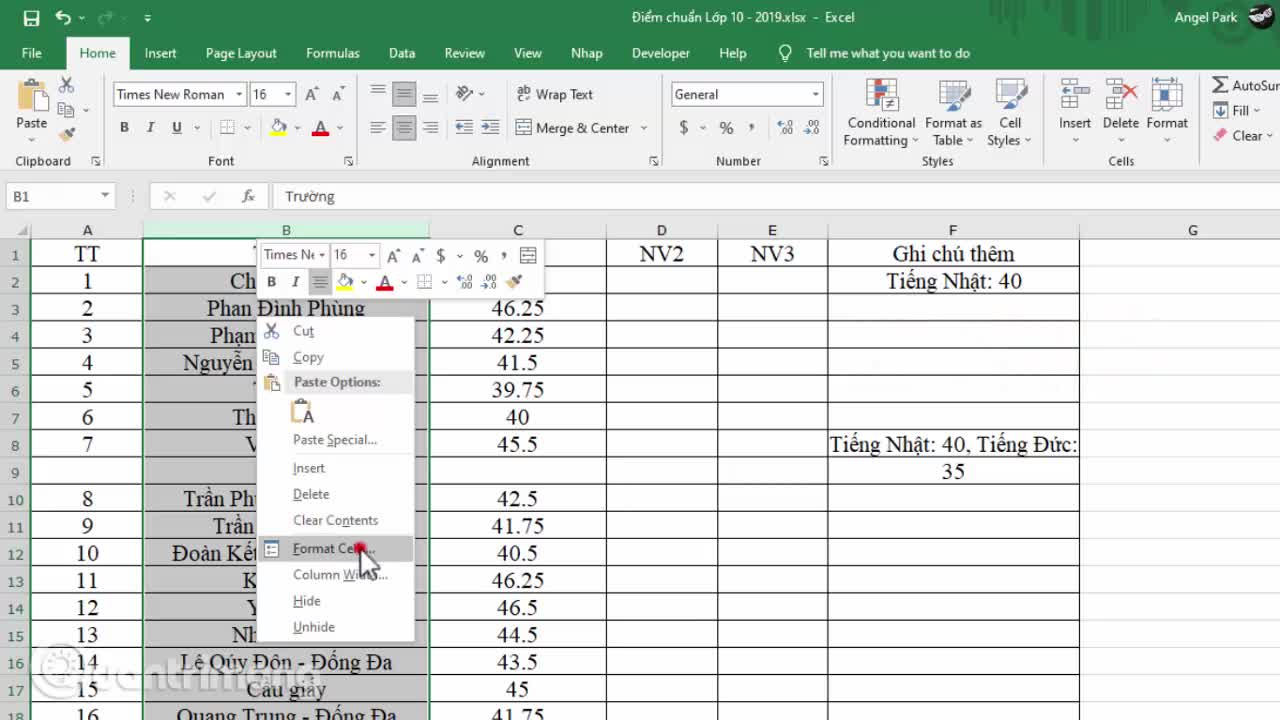Open ribbon font size dropdown
1280x720 pixels.
tap(288, 94)
